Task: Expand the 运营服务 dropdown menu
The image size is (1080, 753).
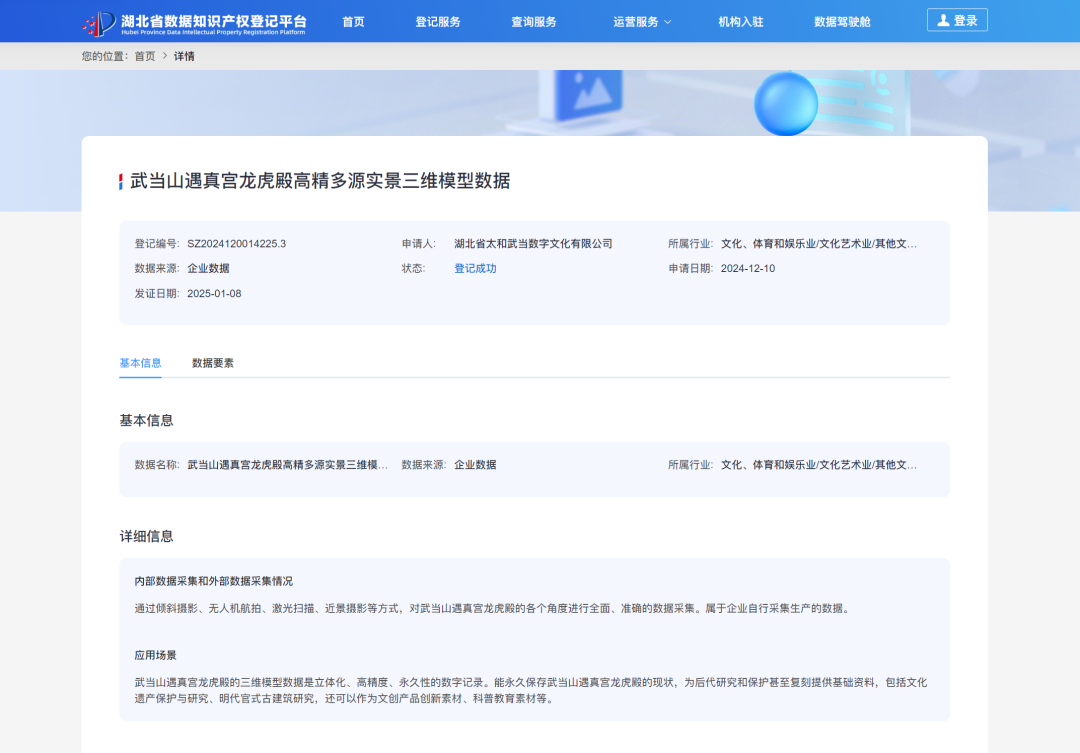Action: [634, 20]
